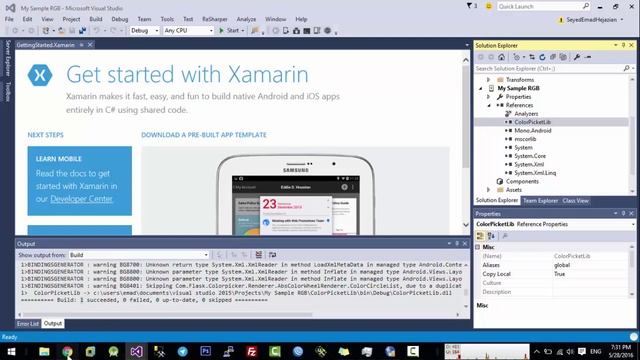Viewport: 640px width, 360px height.
Task: Click the Visual Studio taskbar icon
Action: pyautogui.click(x=136, y=351)
